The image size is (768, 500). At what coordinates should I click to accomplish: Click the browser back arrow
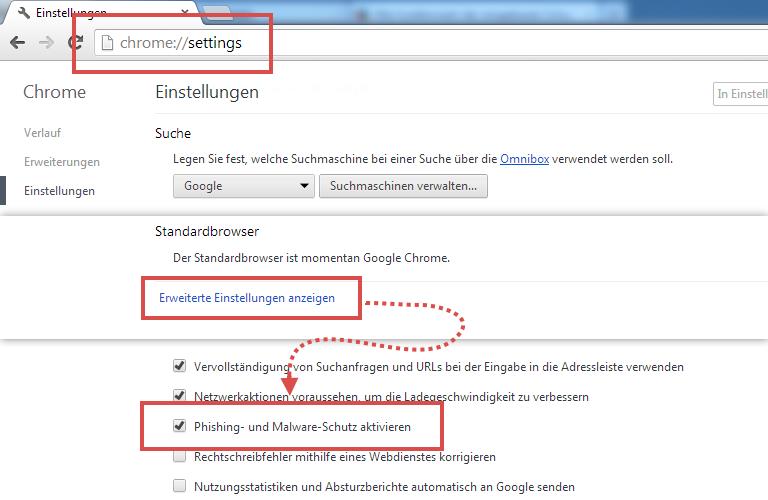tap(18, 43)
